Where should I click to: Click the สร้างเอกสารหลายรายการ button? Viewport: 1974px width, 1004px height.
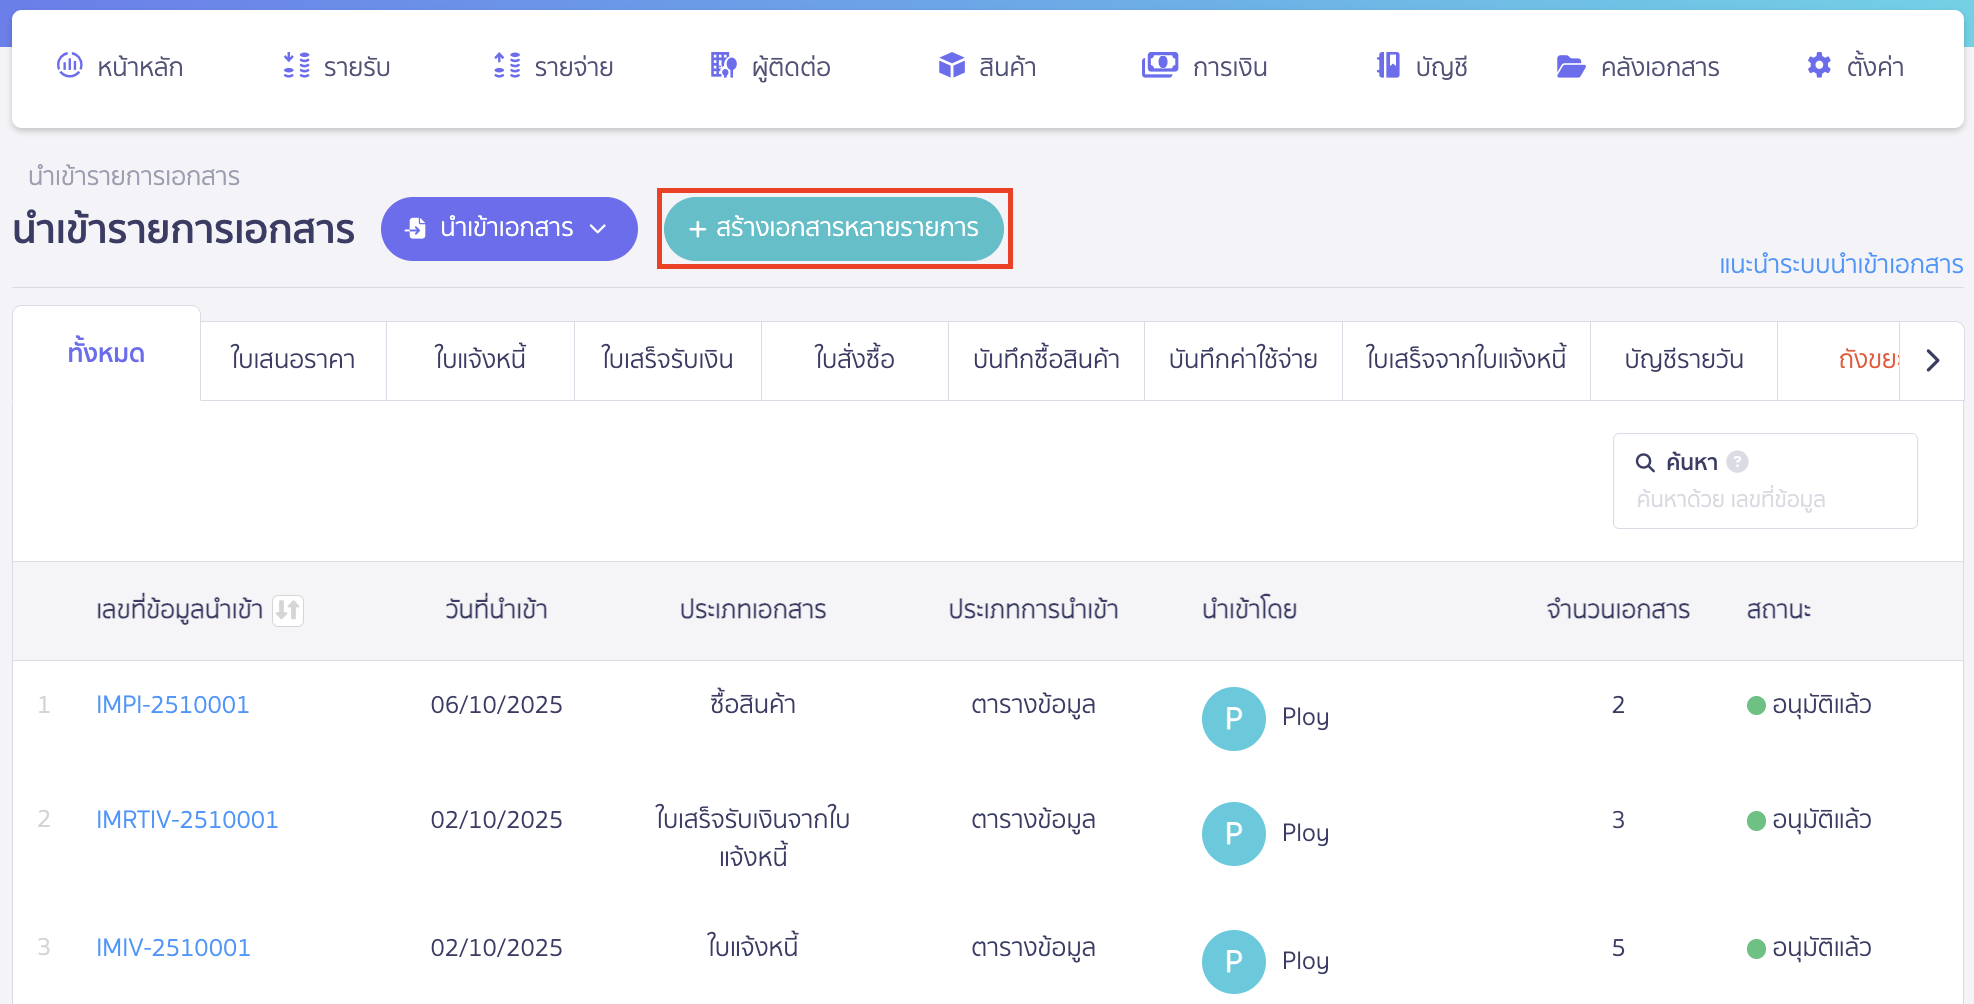click(x=835, y=229)
